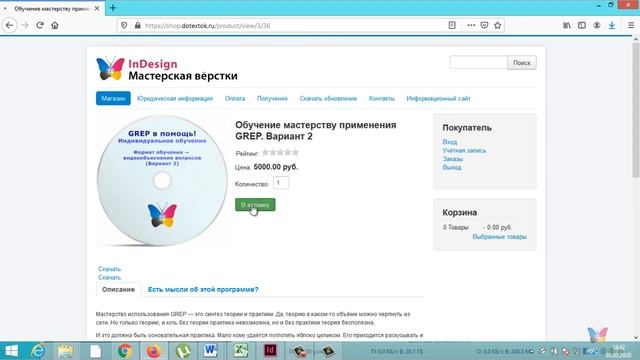This screenshot has height=360, width=640.
Task: Click the product title heading
Action: pos(316,131)
